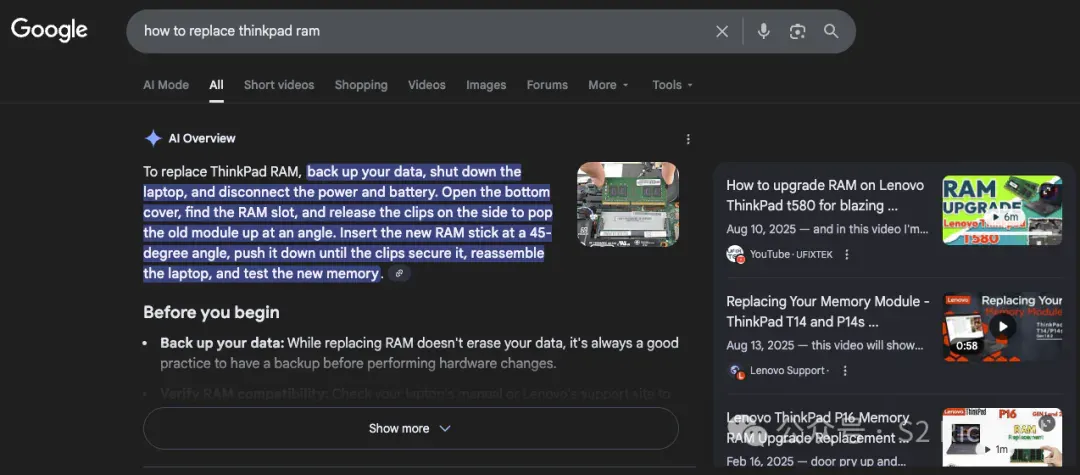Open the Images tab
1080x475 pixels.
[x=486, y=85]
